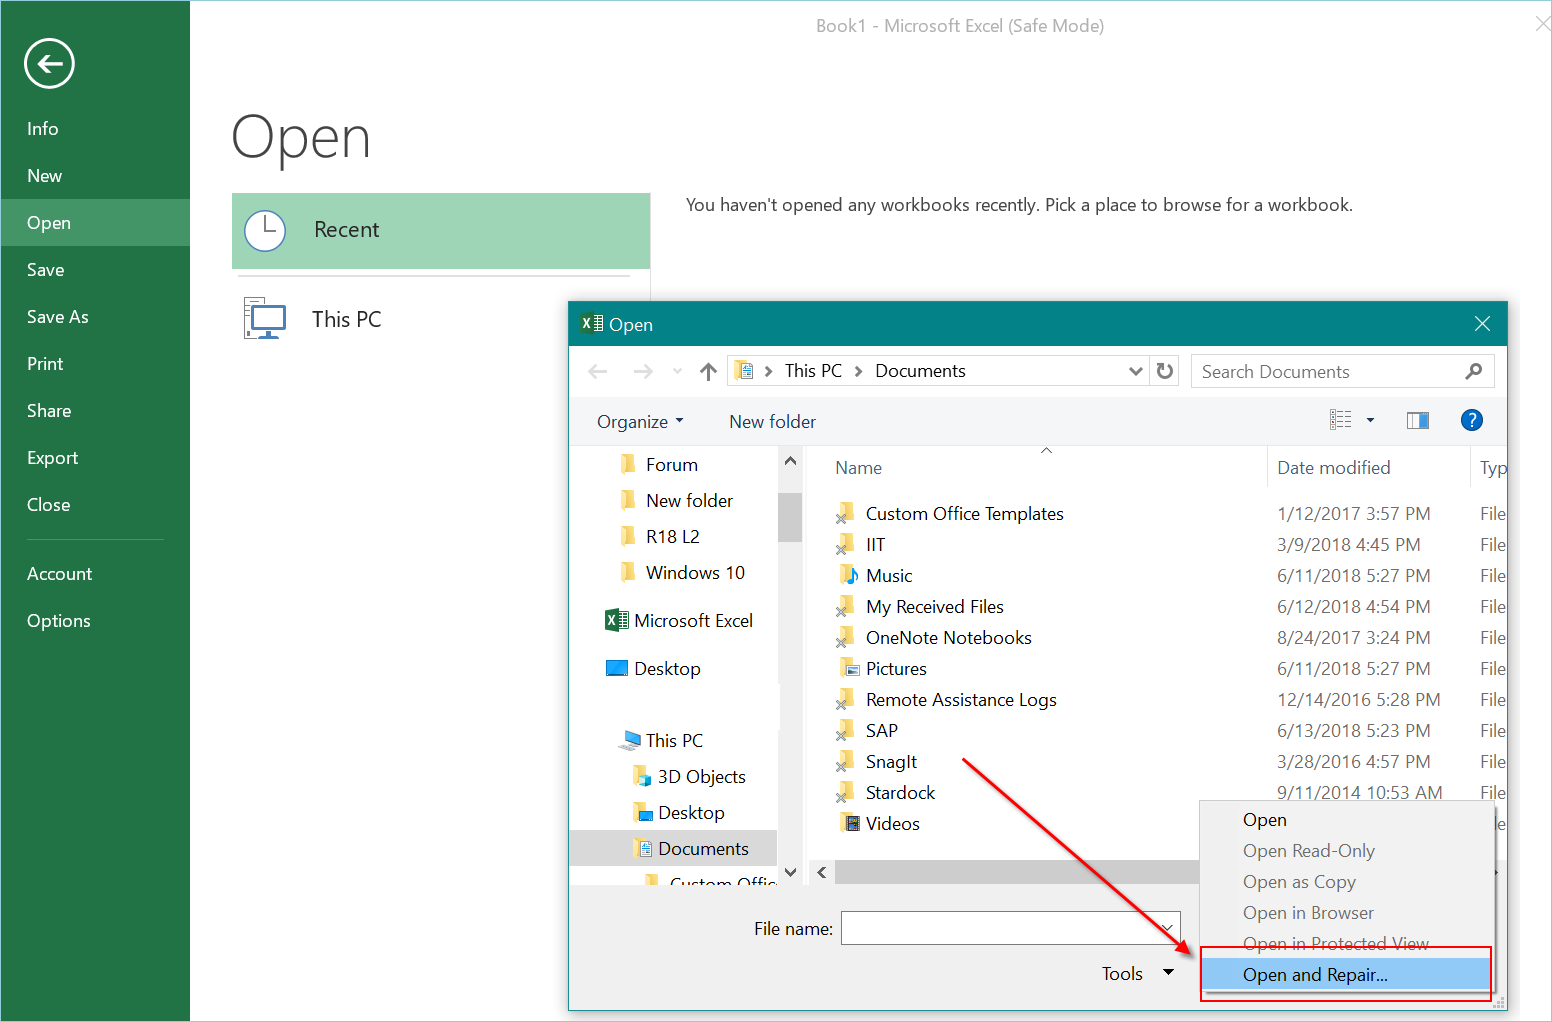Click inside the File name field
The height and width of the screenshot is (1022, 1552).
(x=1000, y=928)
